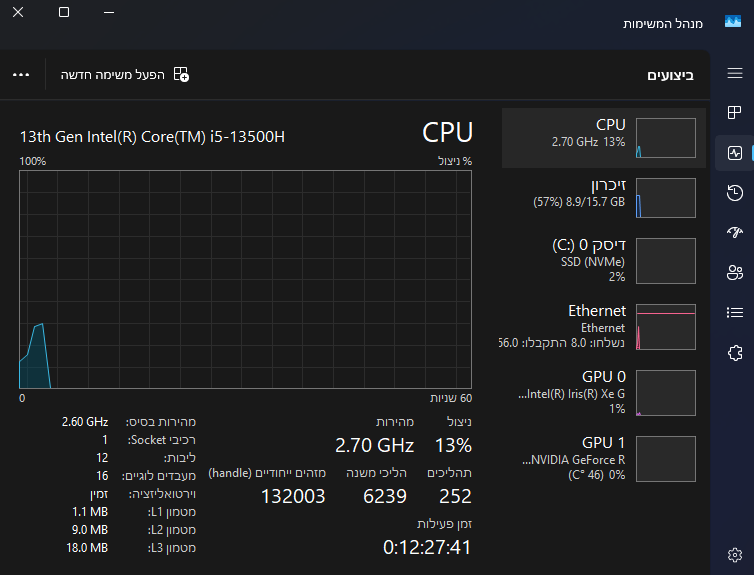The image size is (754, 575).
Task: Click the i5-13500H processor name
Action: tap(152, 137)
